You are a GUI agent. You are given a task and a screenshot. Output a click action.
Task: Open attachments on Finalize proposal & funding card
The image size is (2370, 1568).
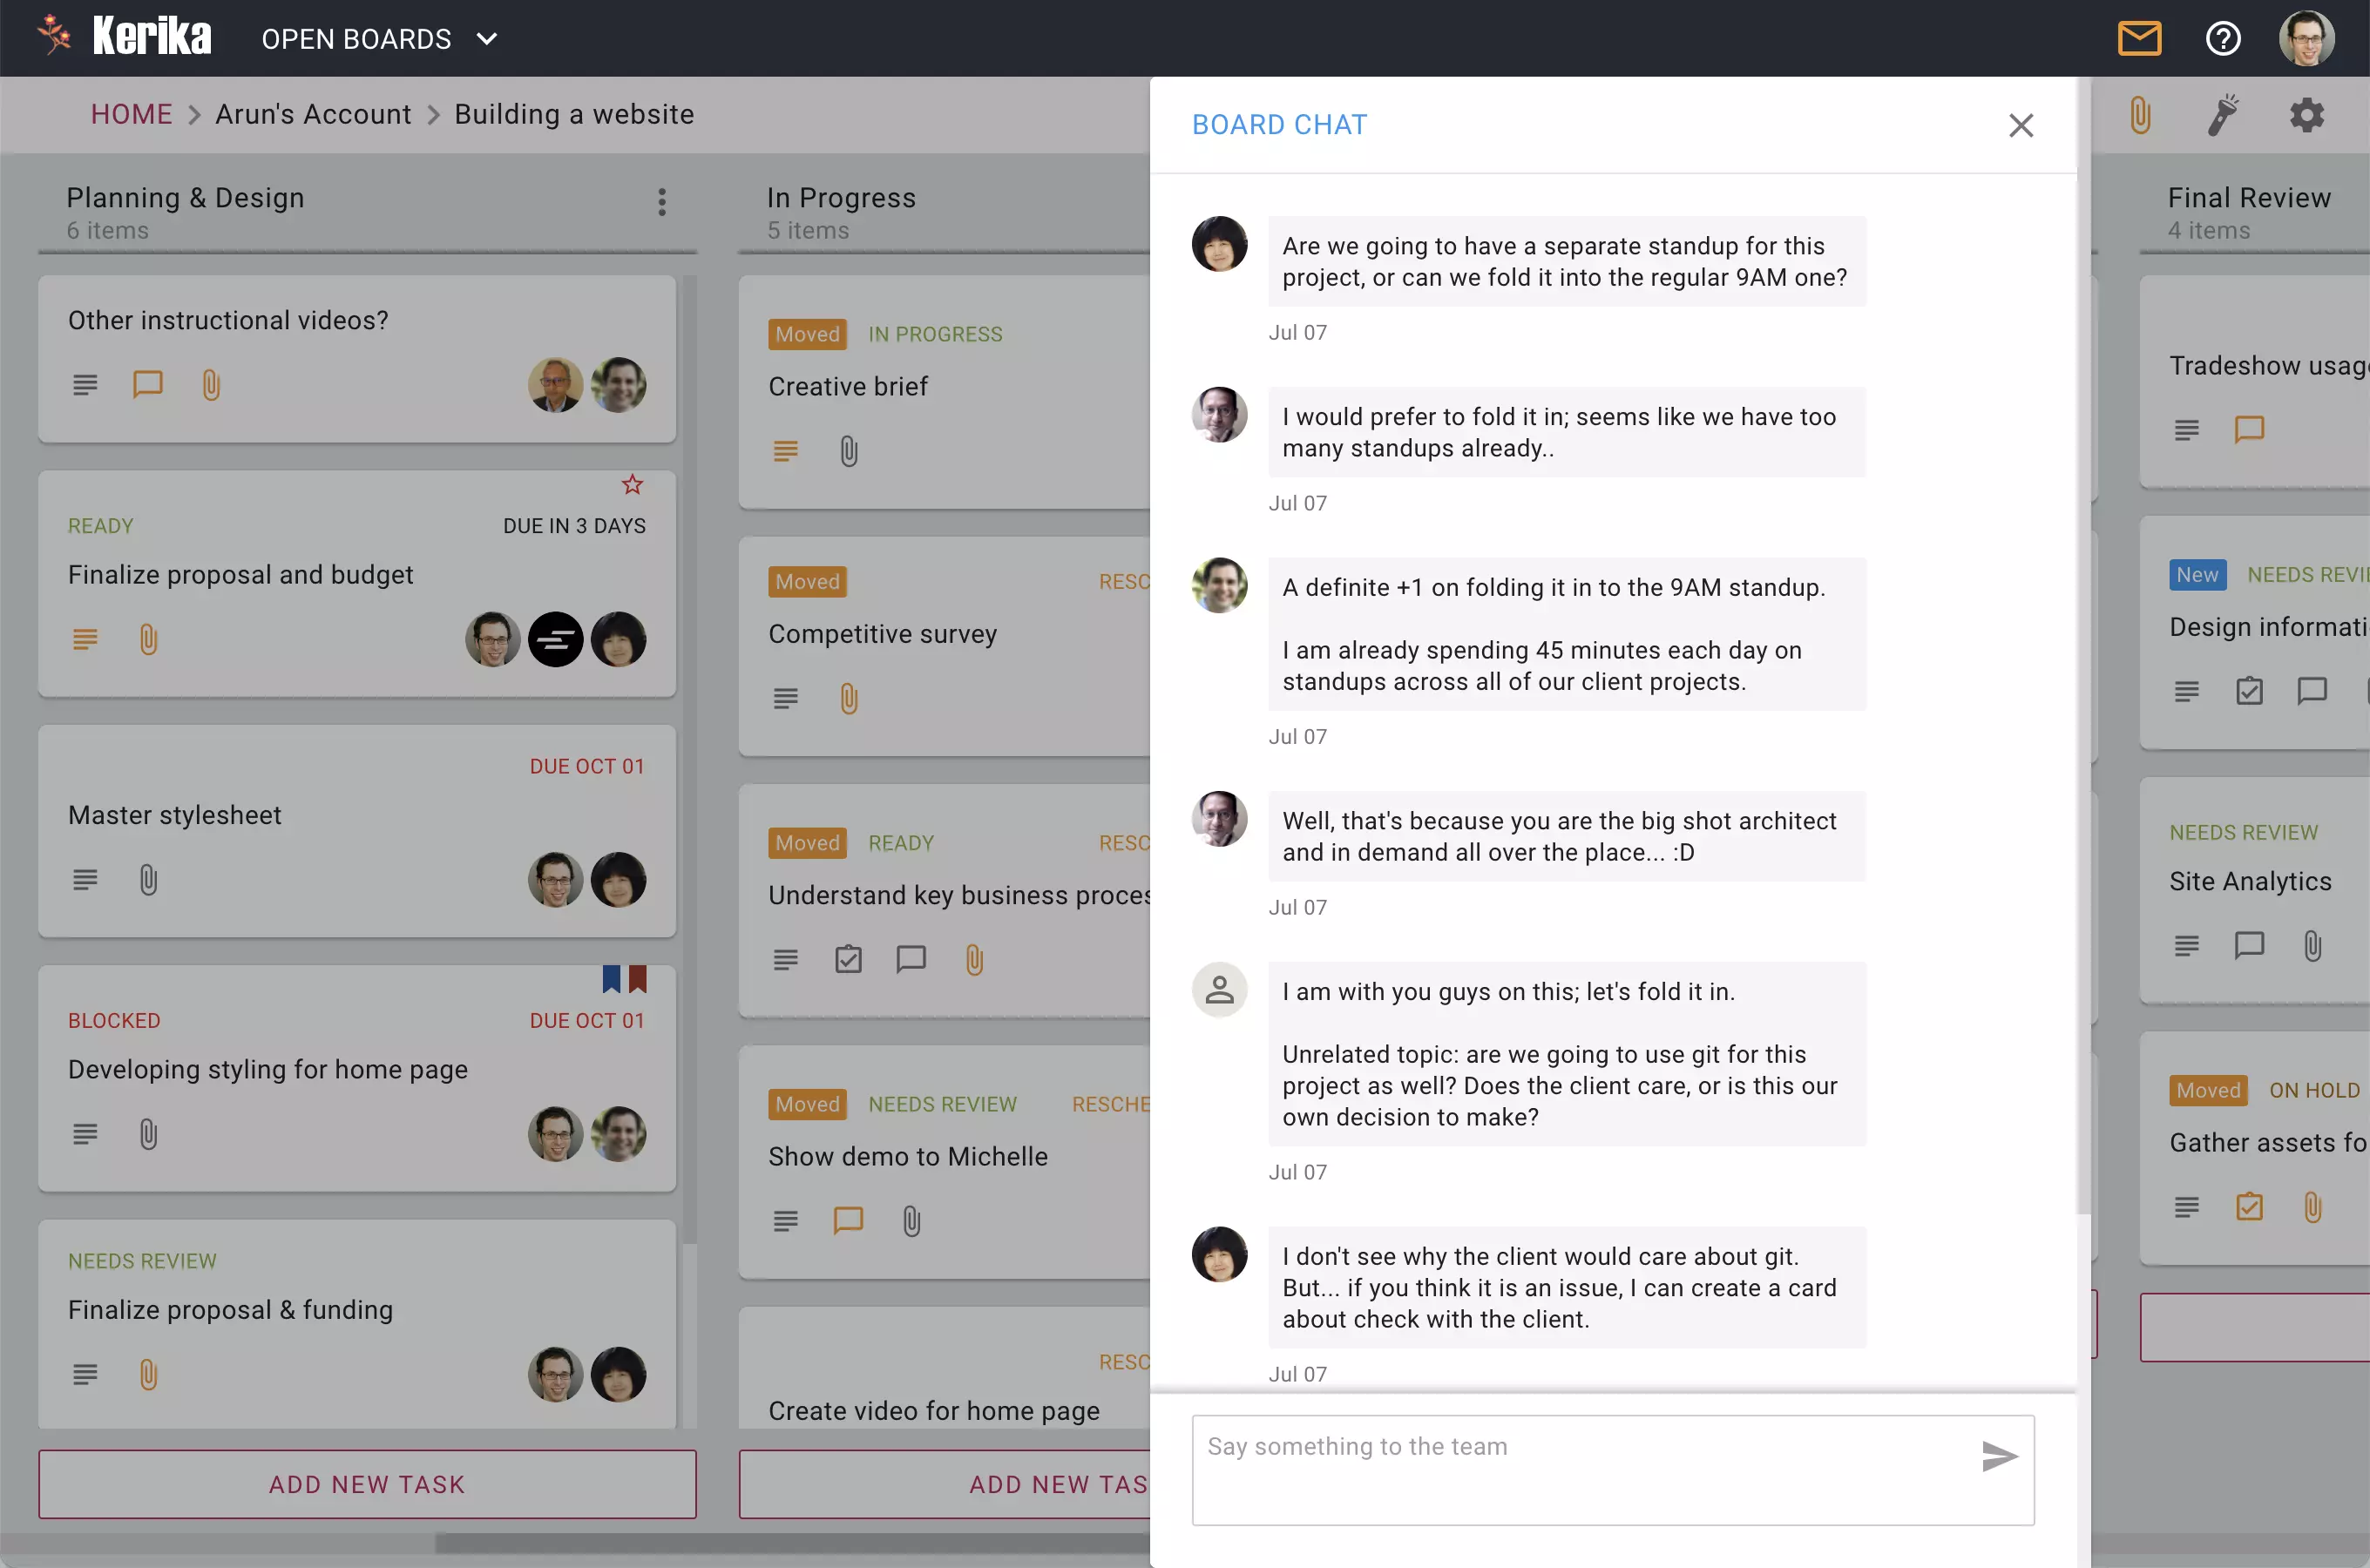click(148, 1375)
